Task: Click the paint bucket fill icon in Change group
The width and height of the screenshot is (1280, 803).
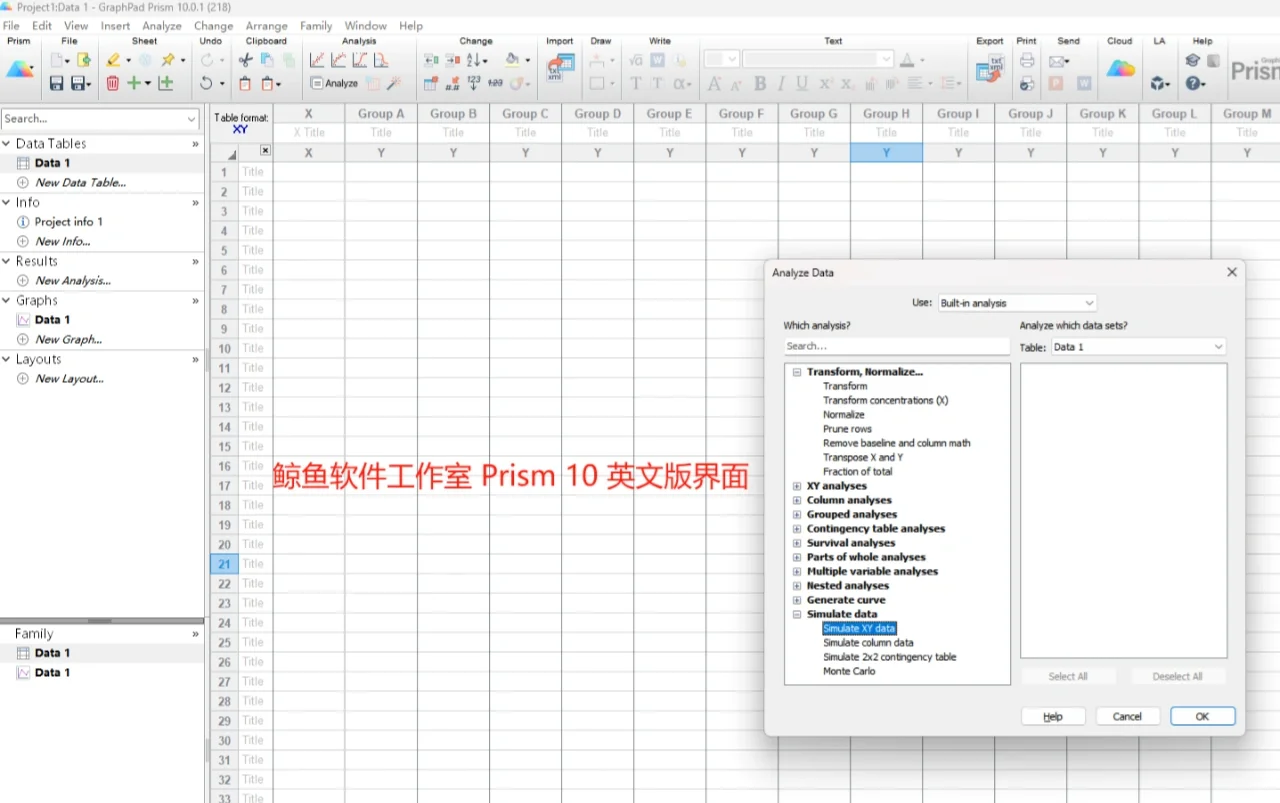Action: tap(512, 60)
